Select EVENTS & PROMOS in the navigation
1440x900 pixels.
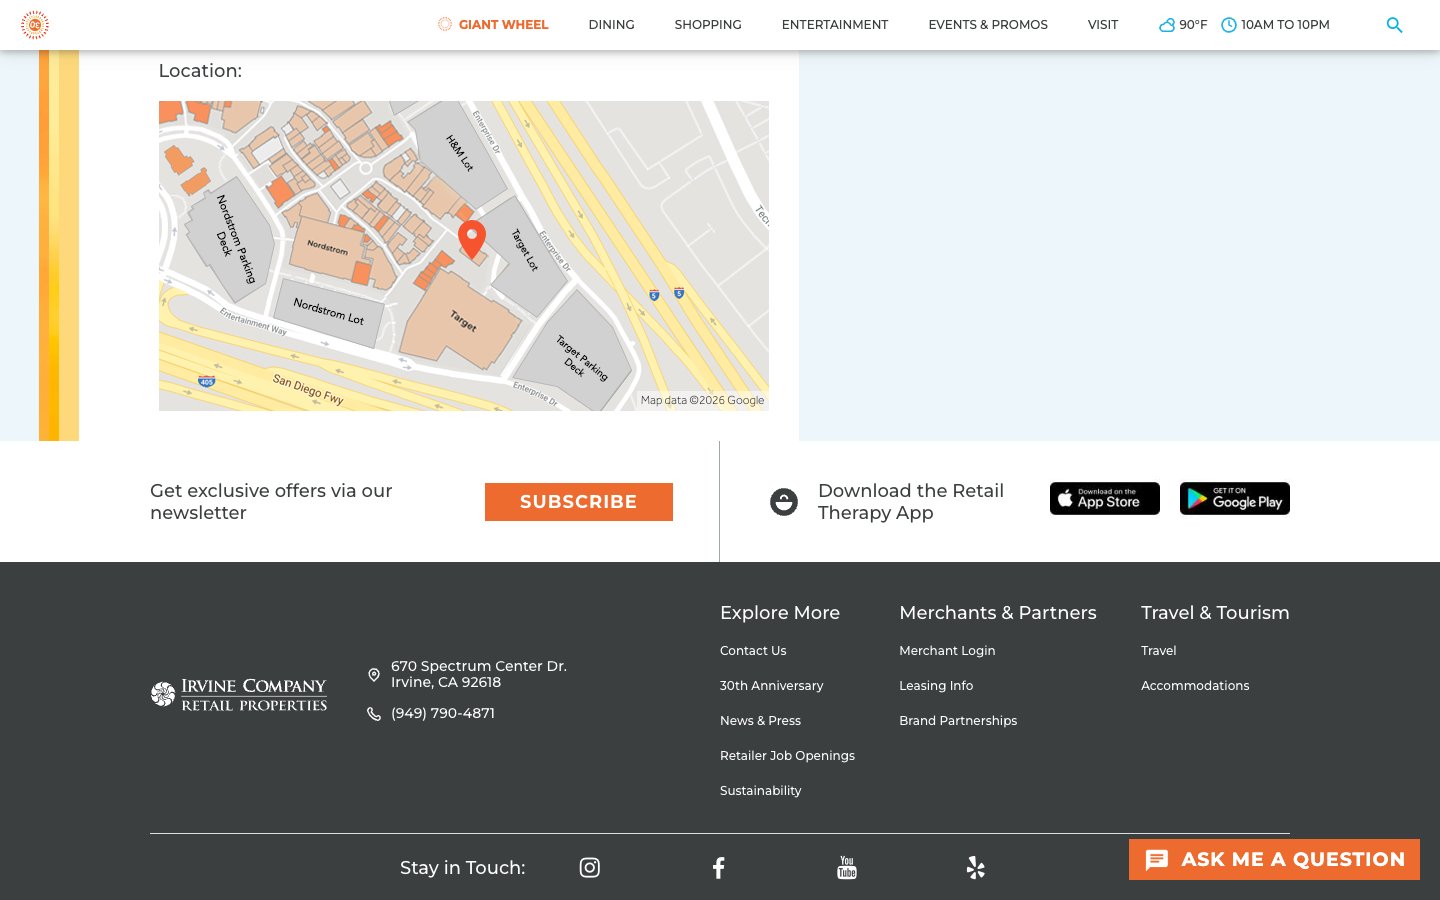(x=988, y=25)
